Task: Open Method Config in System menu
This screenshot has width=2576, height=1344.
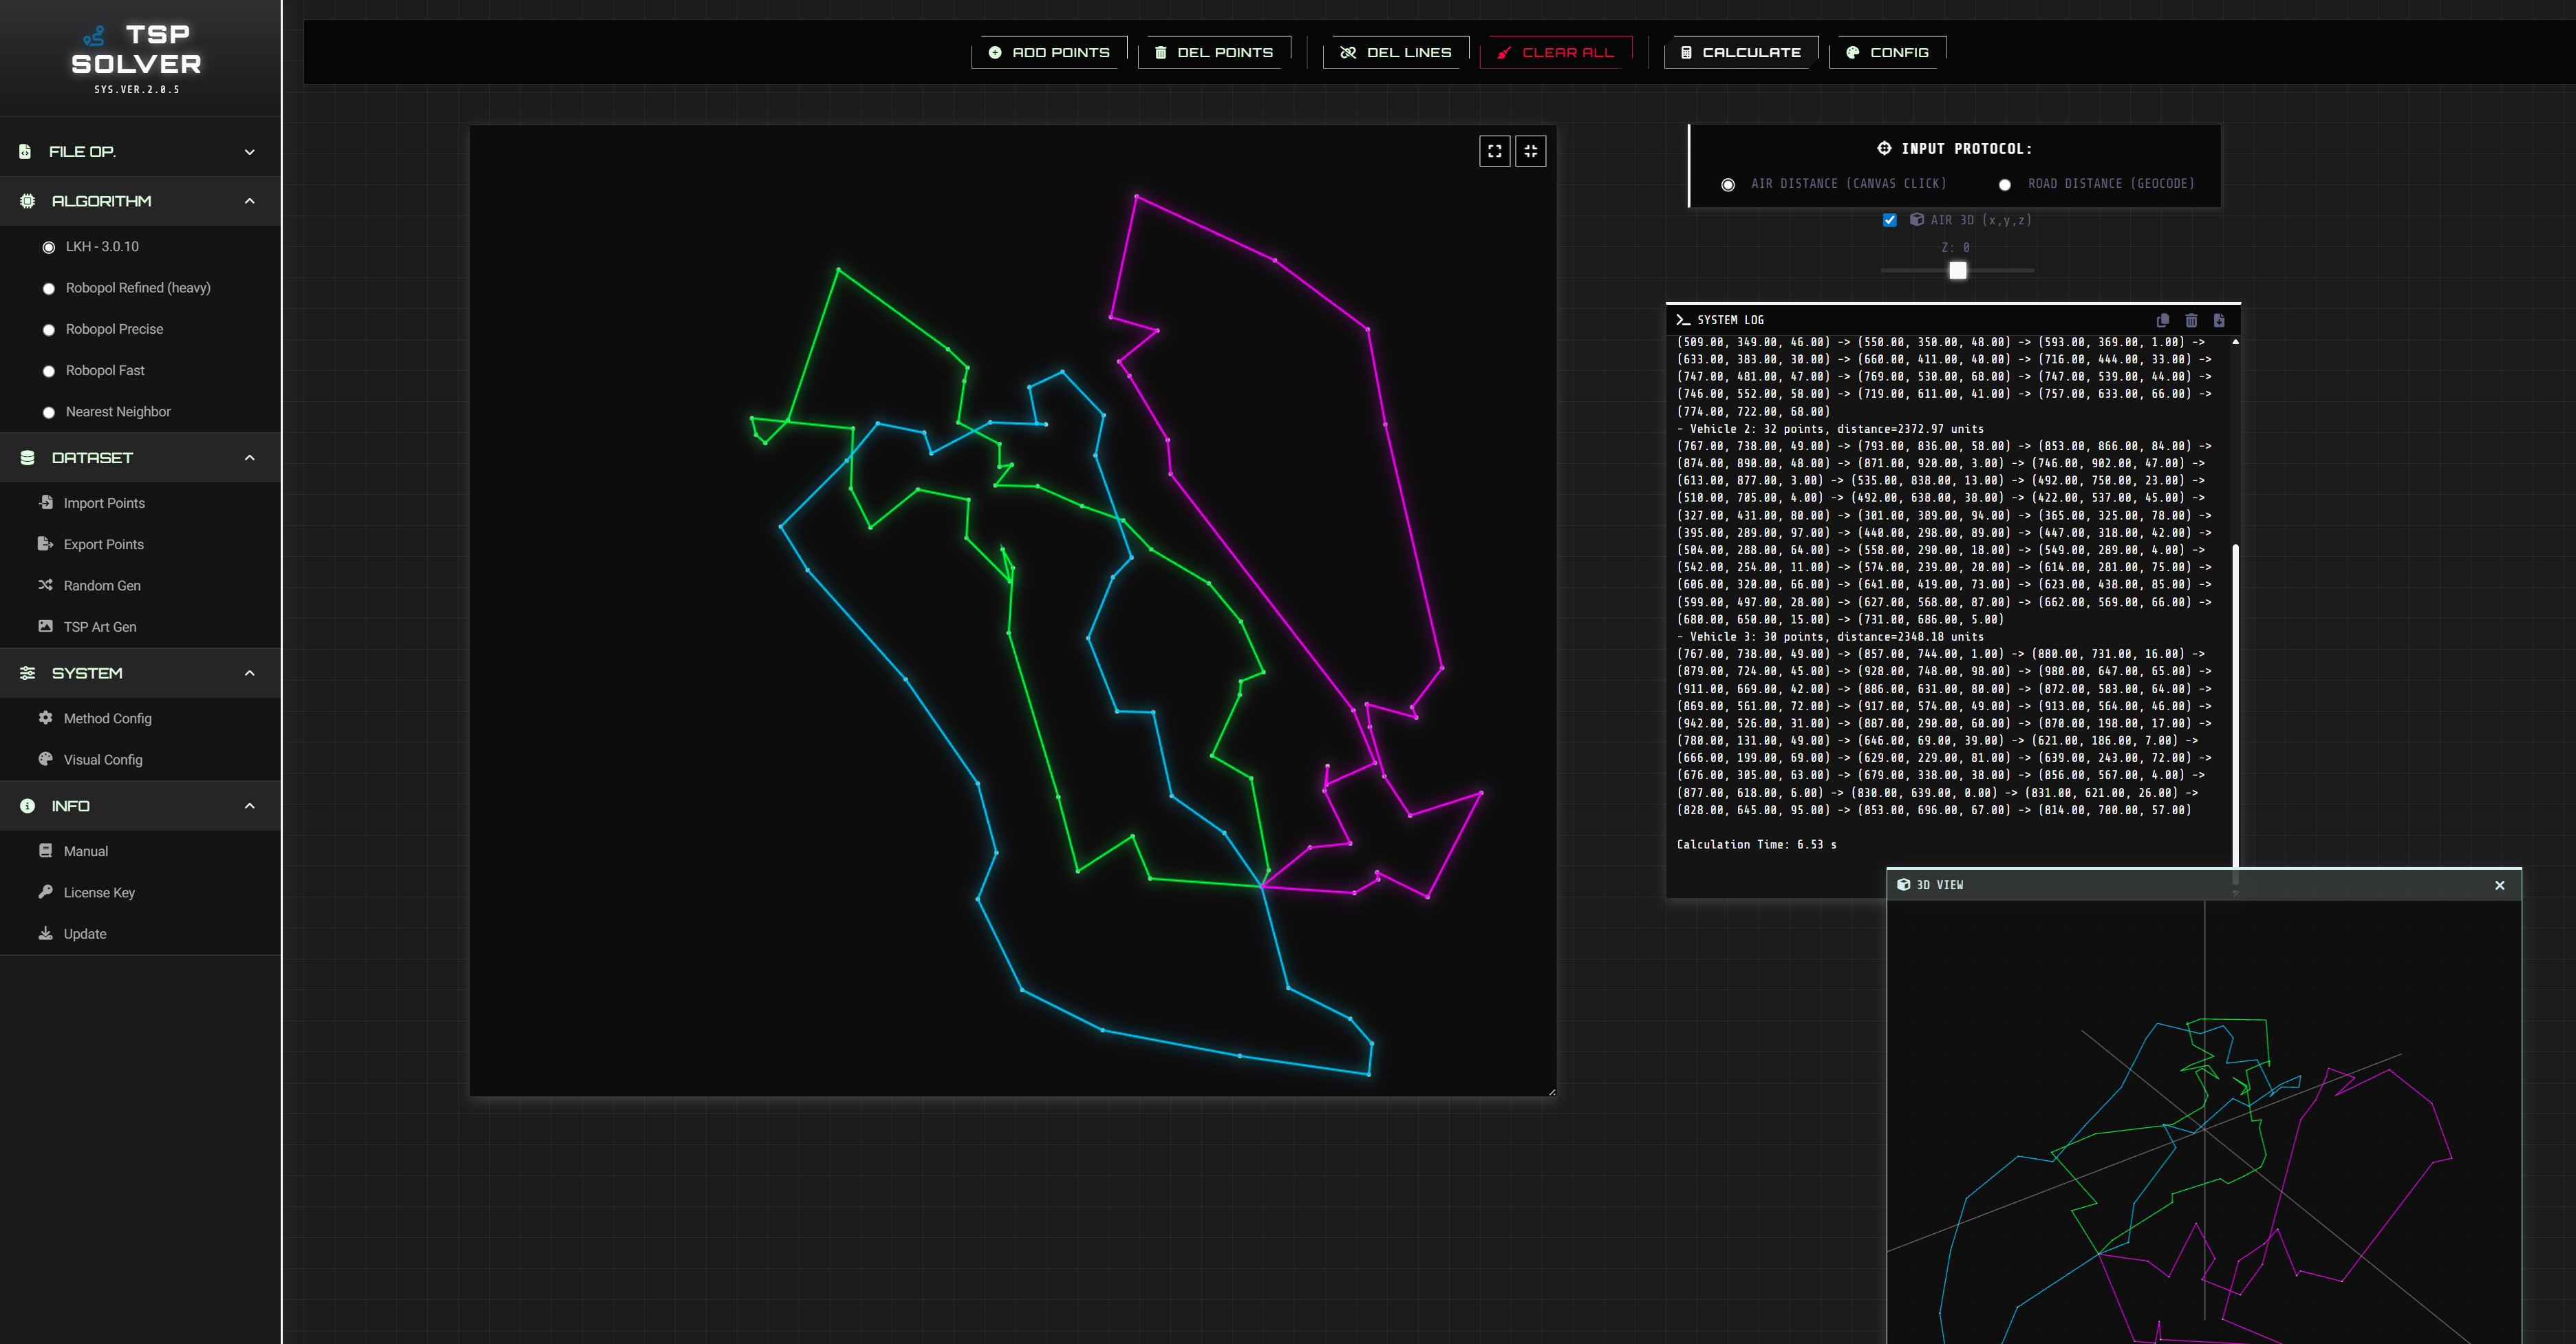Action: pos(107,718)
